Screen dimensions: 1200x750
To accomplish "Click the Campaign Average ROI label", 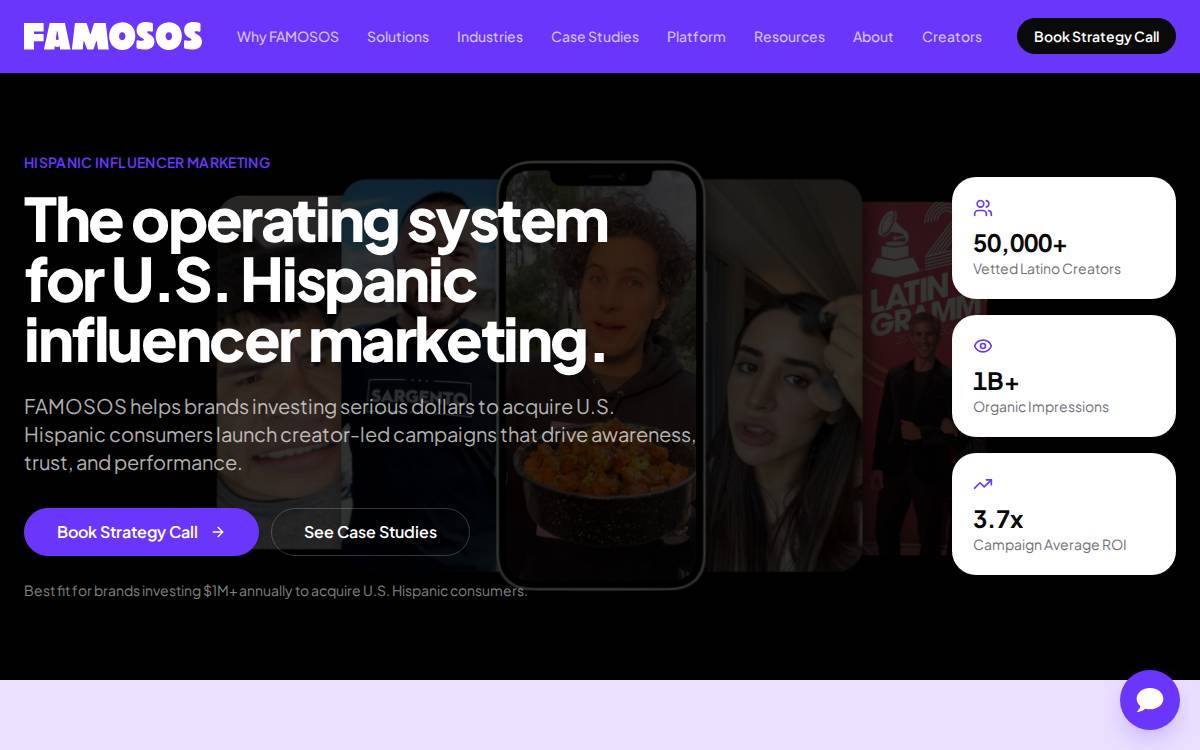I will [1050, 545].
